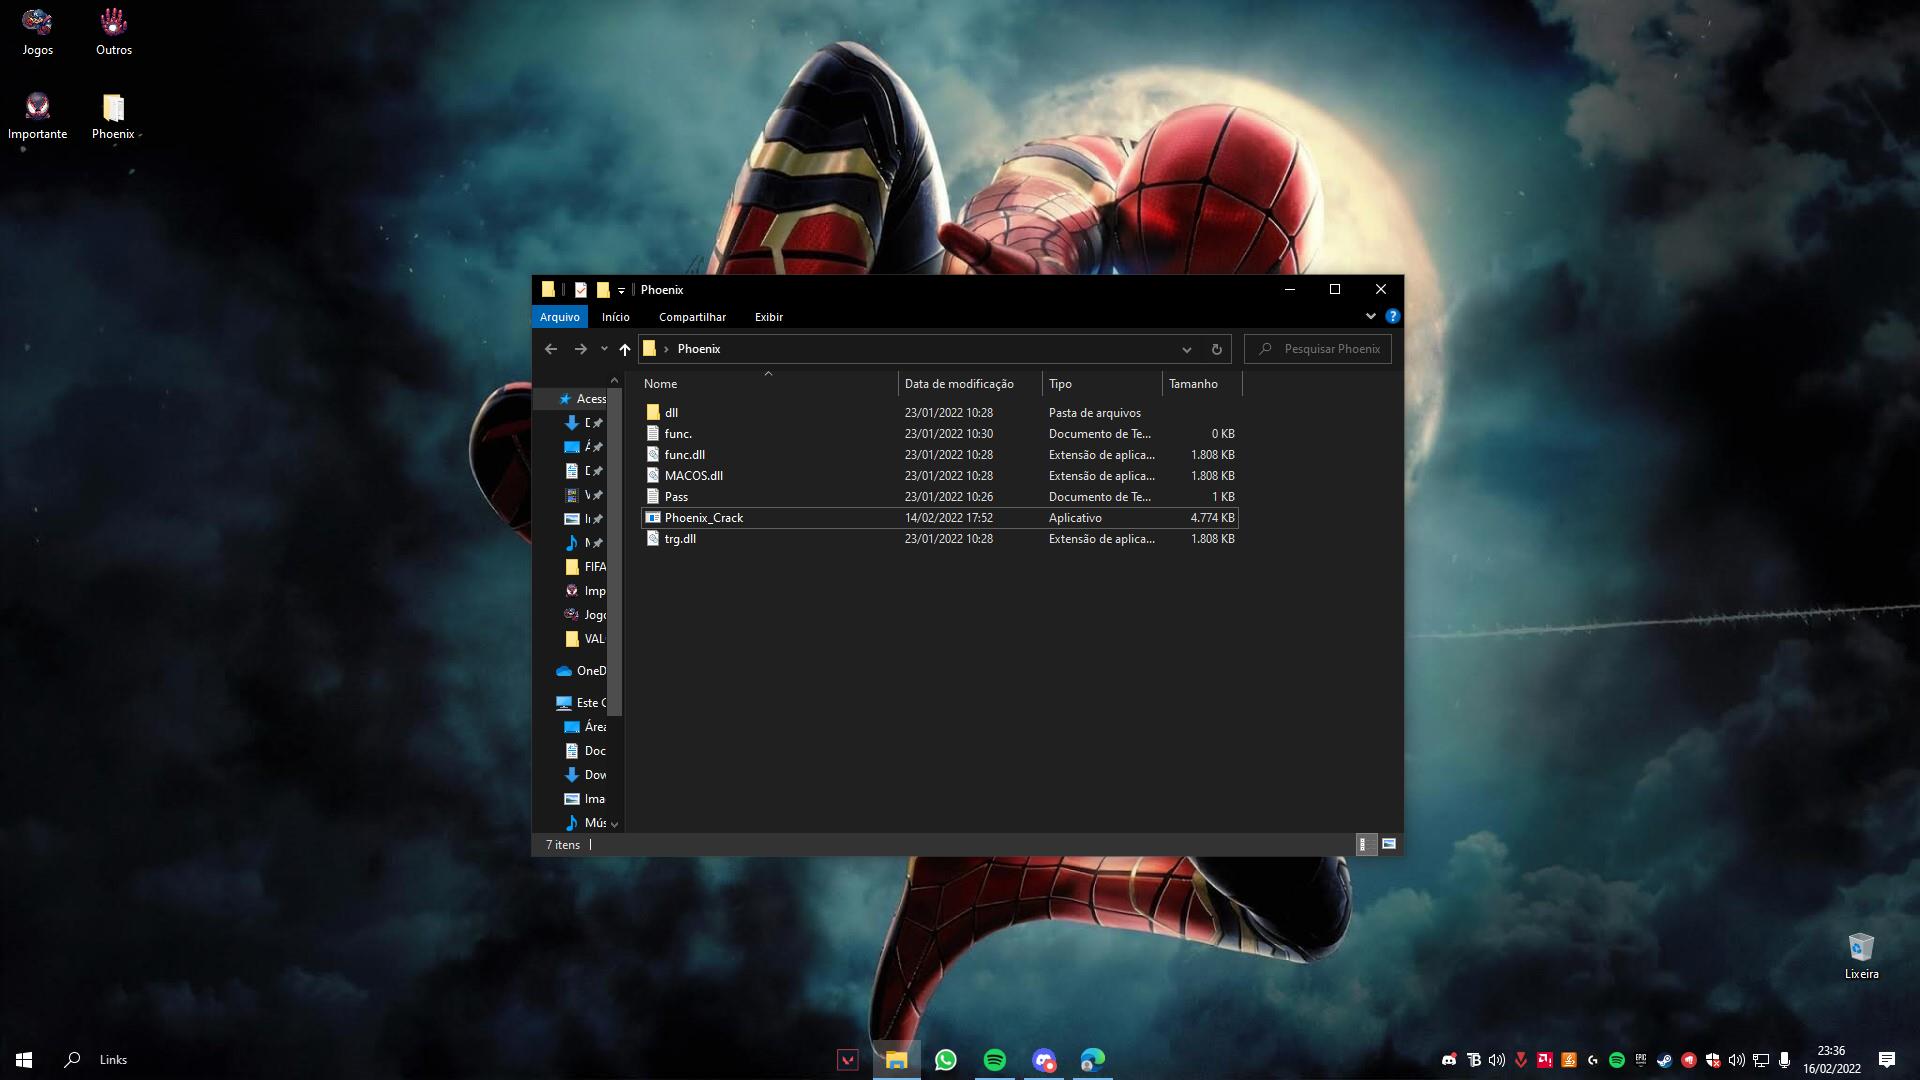
Task: Customize Quick Access Toolbar dropdown
Action: (621, 290)
